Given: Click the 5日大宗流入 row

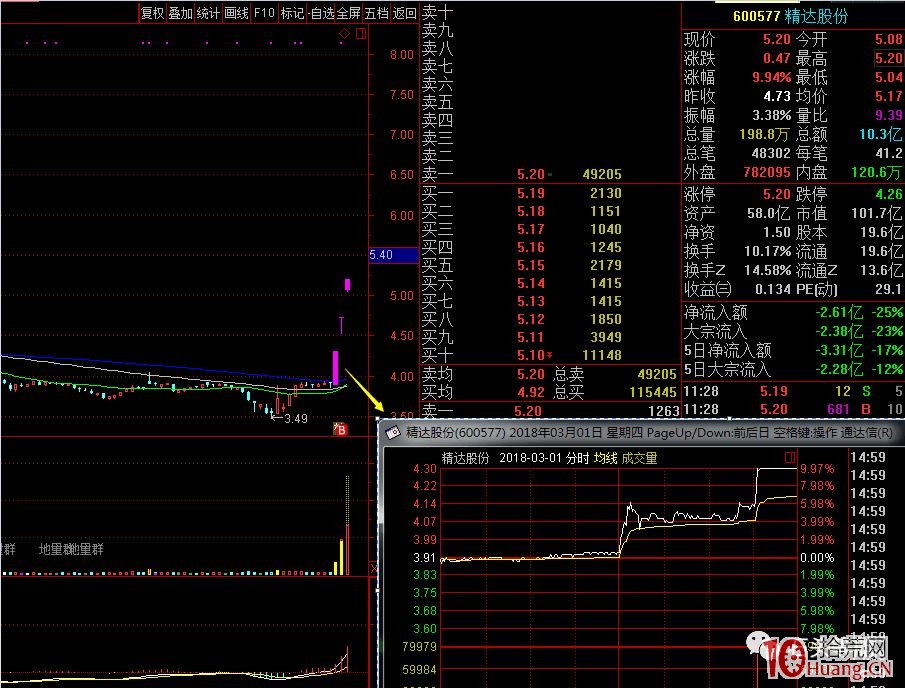Looking at the screenshot, I should (793, 369).
